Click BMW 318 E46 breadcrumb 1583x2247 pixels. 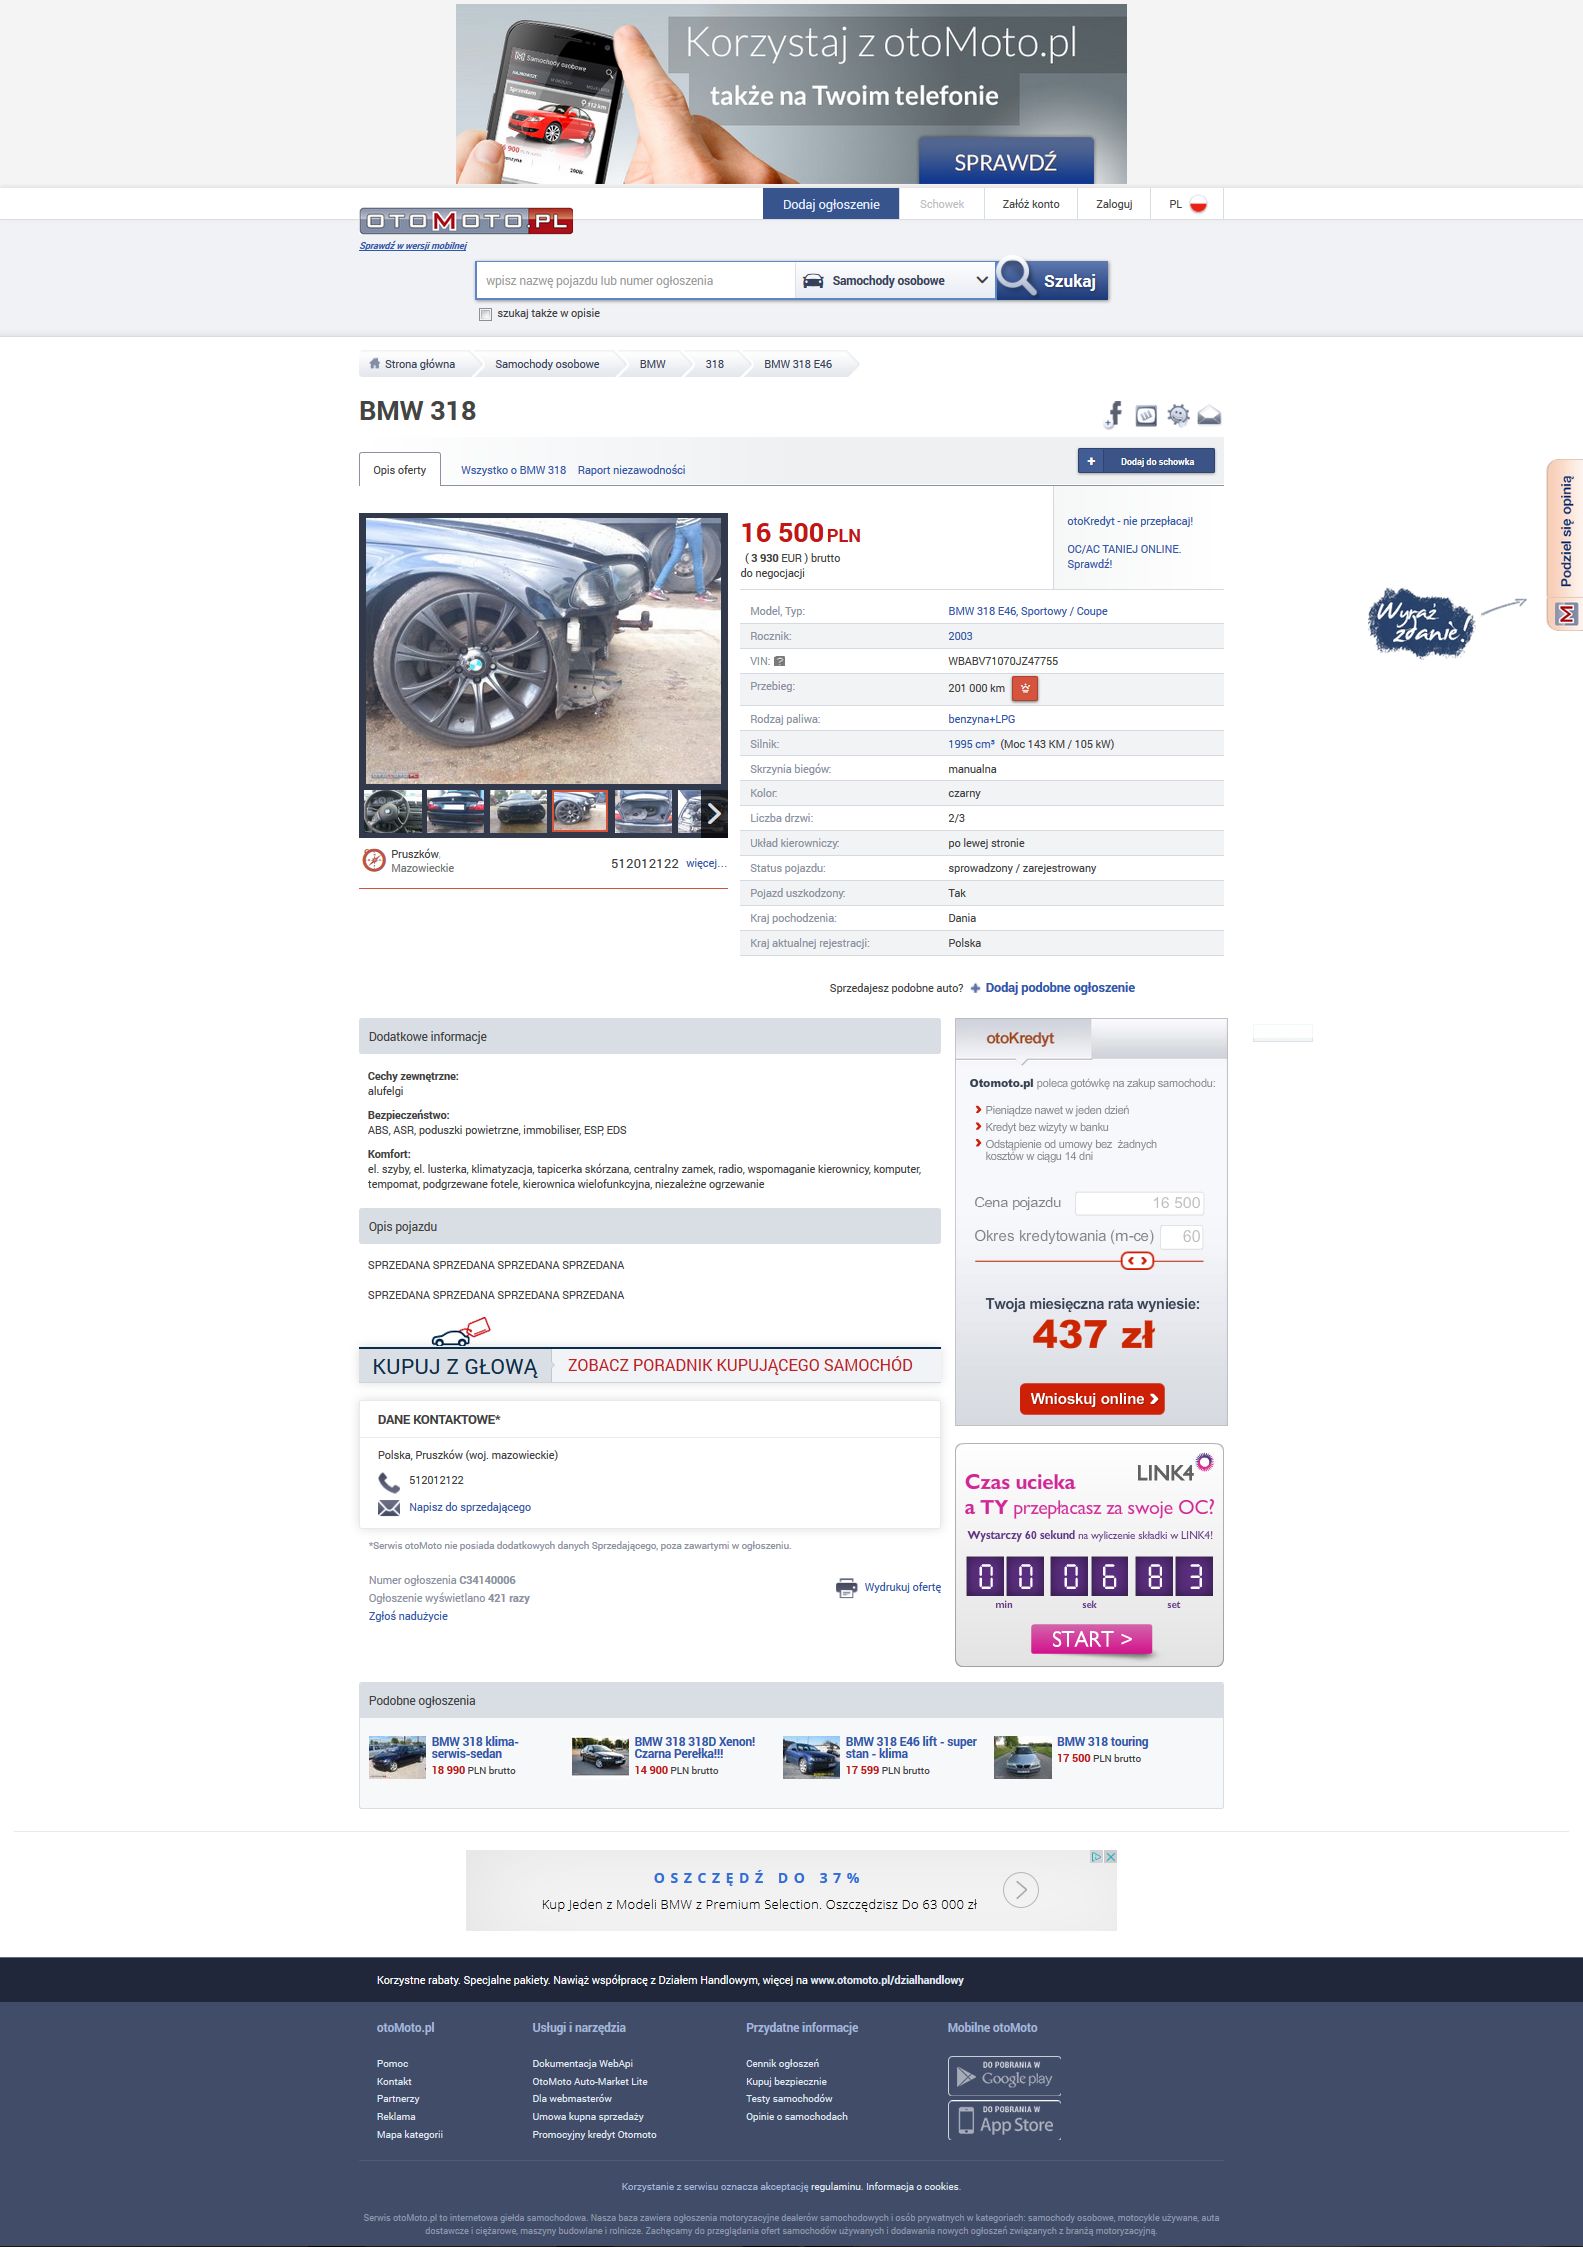point(798,364)
